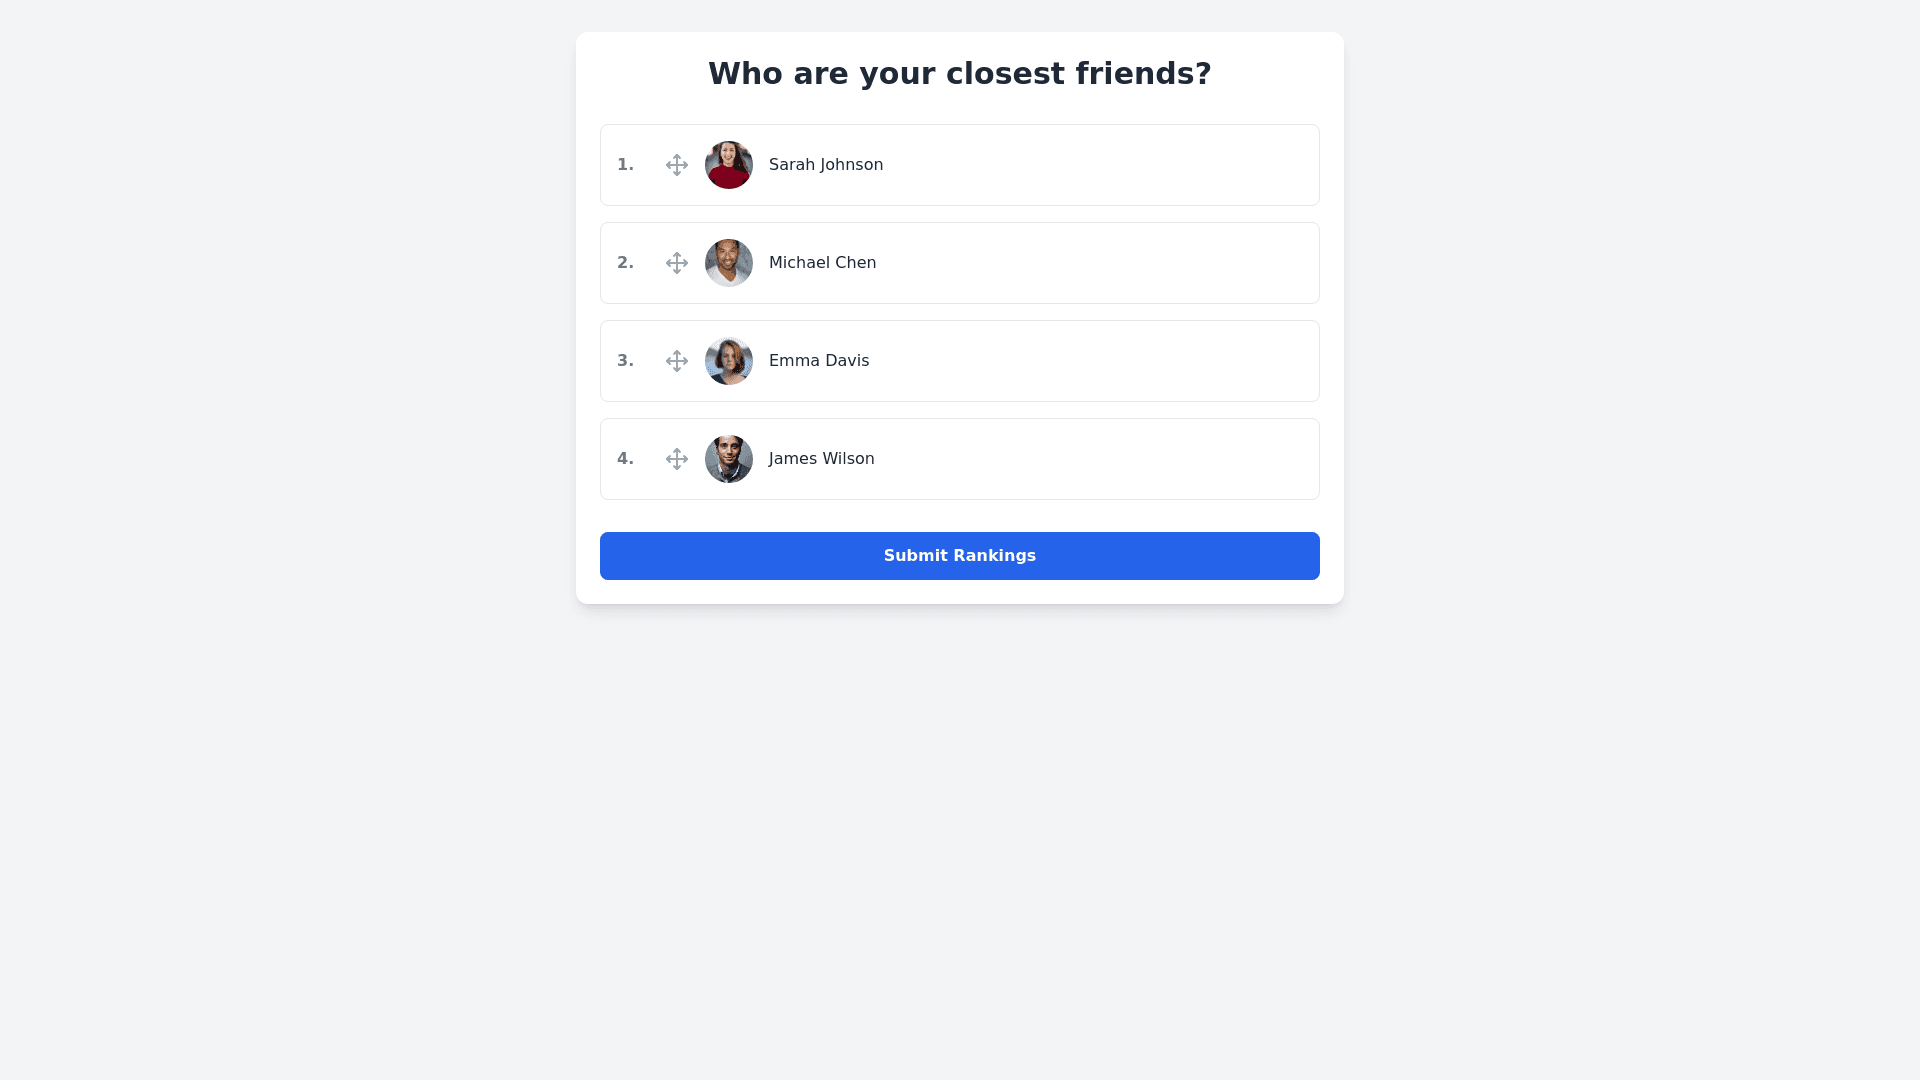Screen dimensions: 1920x1080
Task: Select the Michael Chen name label
Action: point(822,263)
